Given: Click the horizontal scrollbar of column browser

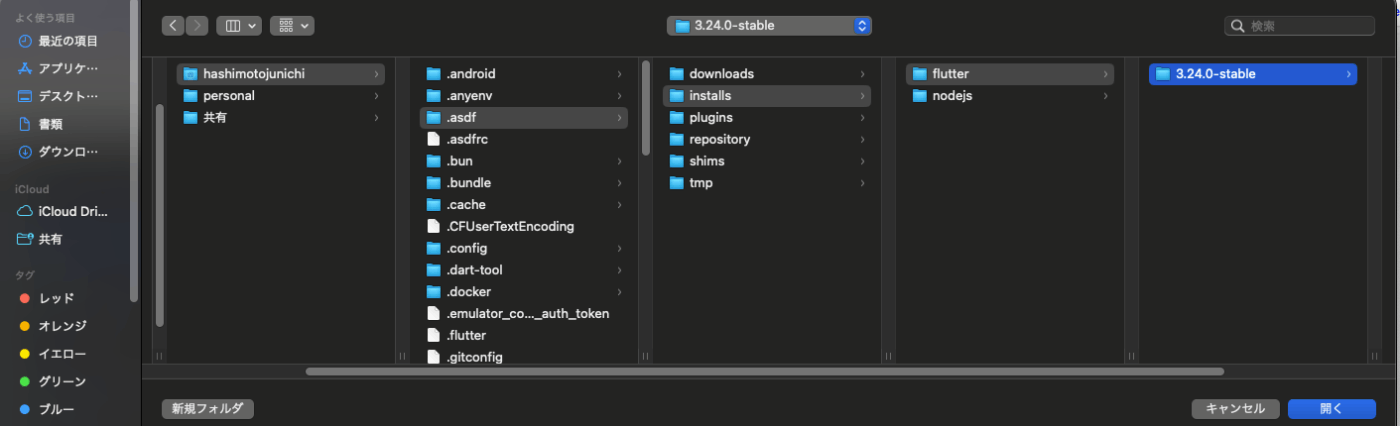Looking at the screenshot, I should 765,371.
